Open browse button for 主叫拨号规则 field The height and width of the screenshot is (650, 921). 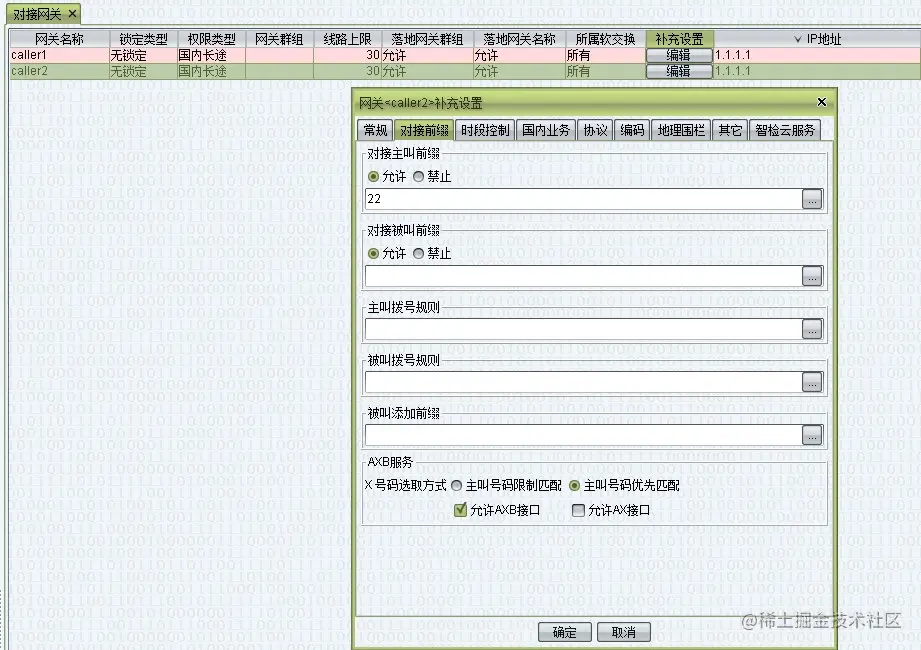click(x=812, y=329)
